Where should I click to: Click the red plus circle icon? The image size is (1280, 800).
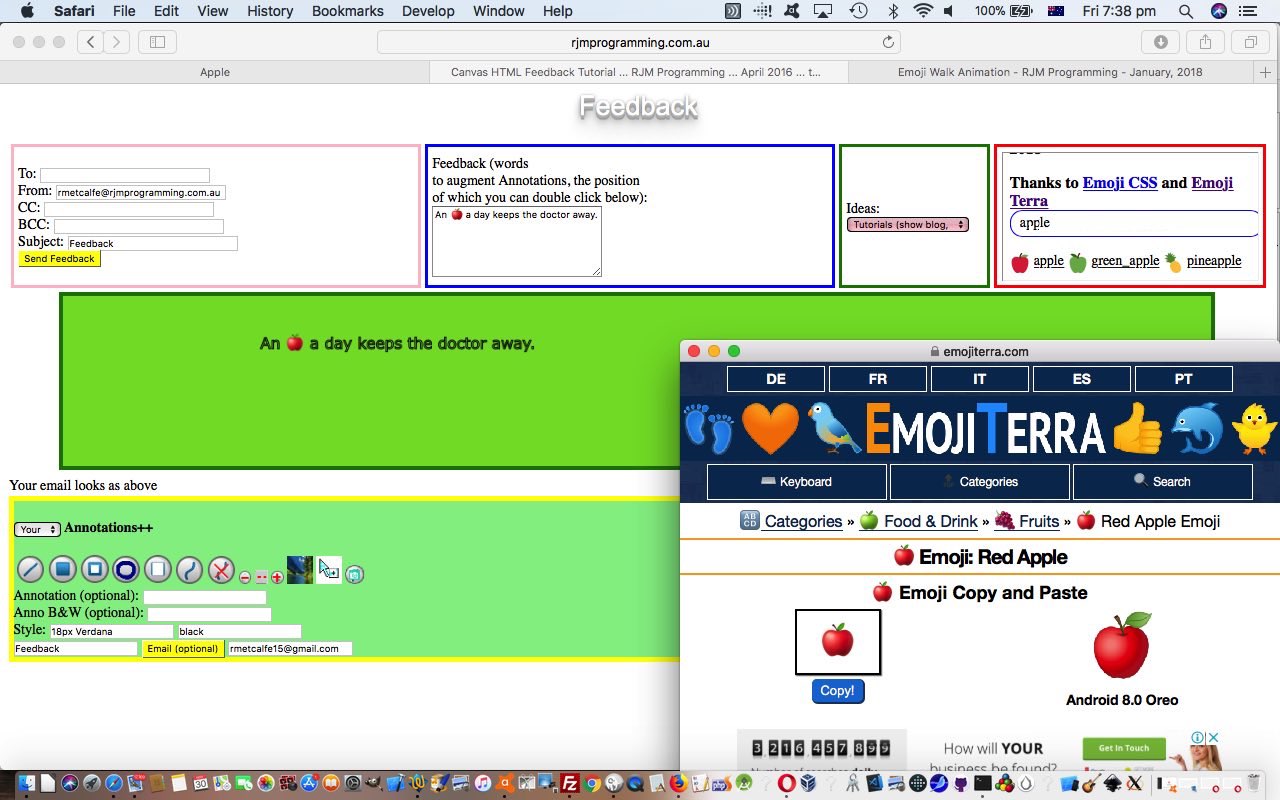[277, 577]
